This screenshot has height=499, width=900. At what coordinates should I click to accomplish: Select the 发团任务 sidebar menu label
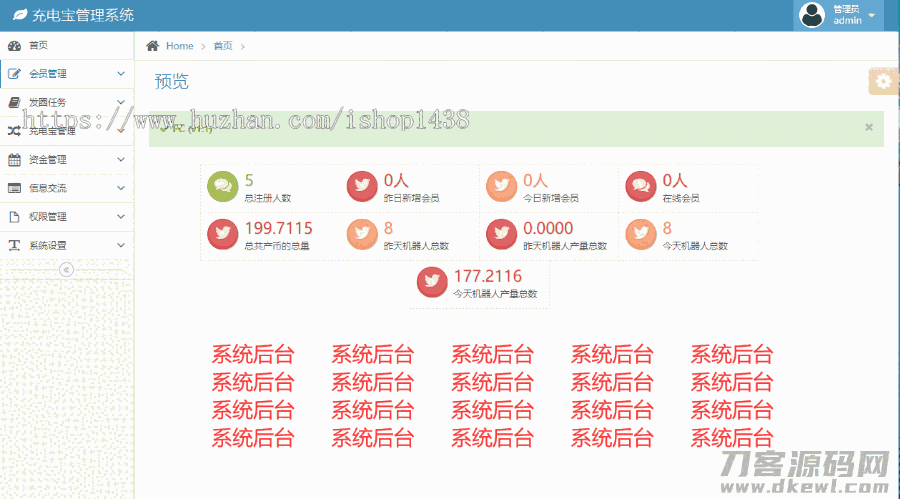(48, 103)
